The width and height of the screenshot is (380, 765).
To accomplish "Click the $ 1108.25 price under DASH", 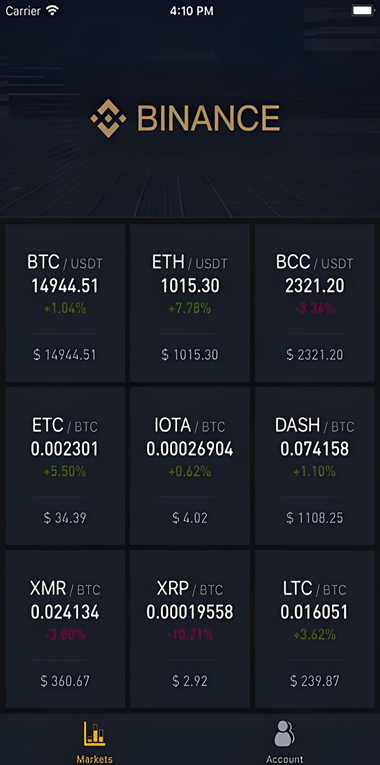I will 315,518.
